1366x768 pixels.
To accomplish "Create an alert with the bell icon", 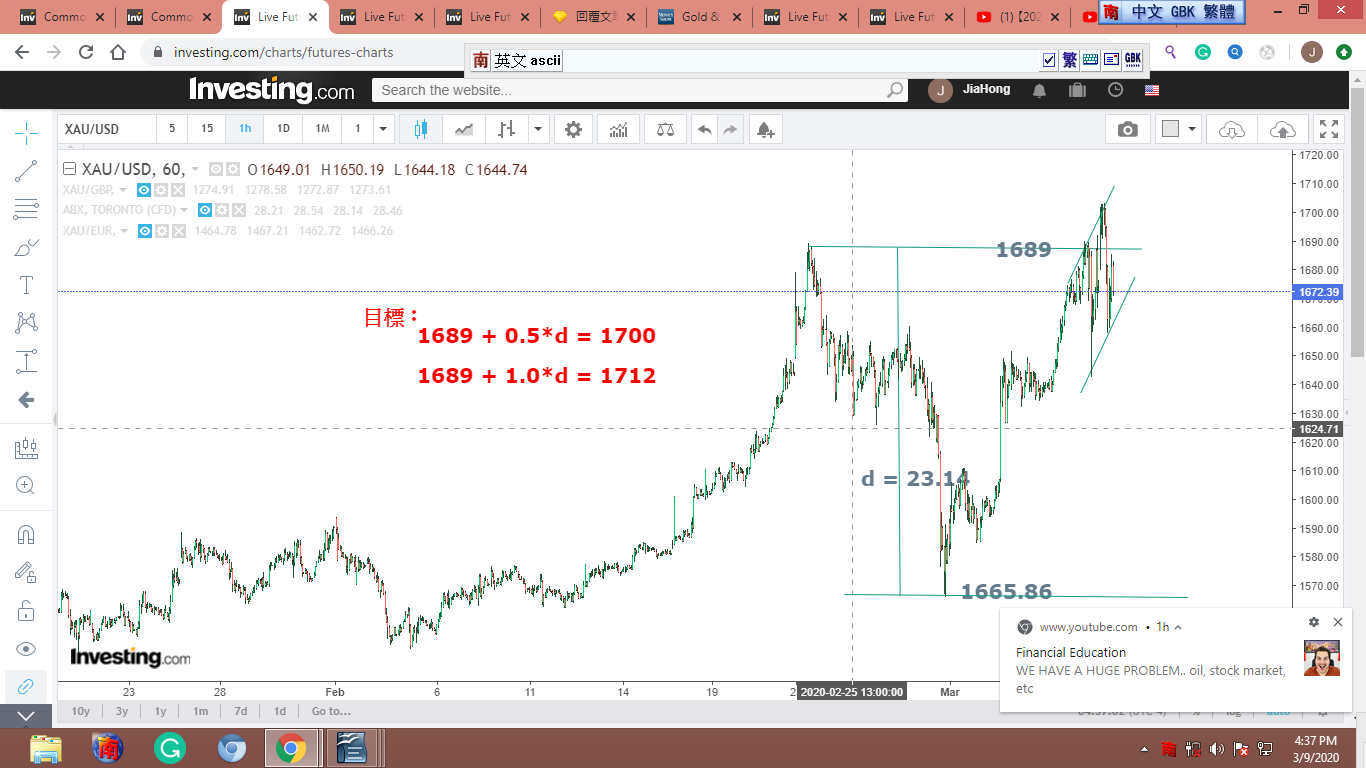I will click(764, 129).
